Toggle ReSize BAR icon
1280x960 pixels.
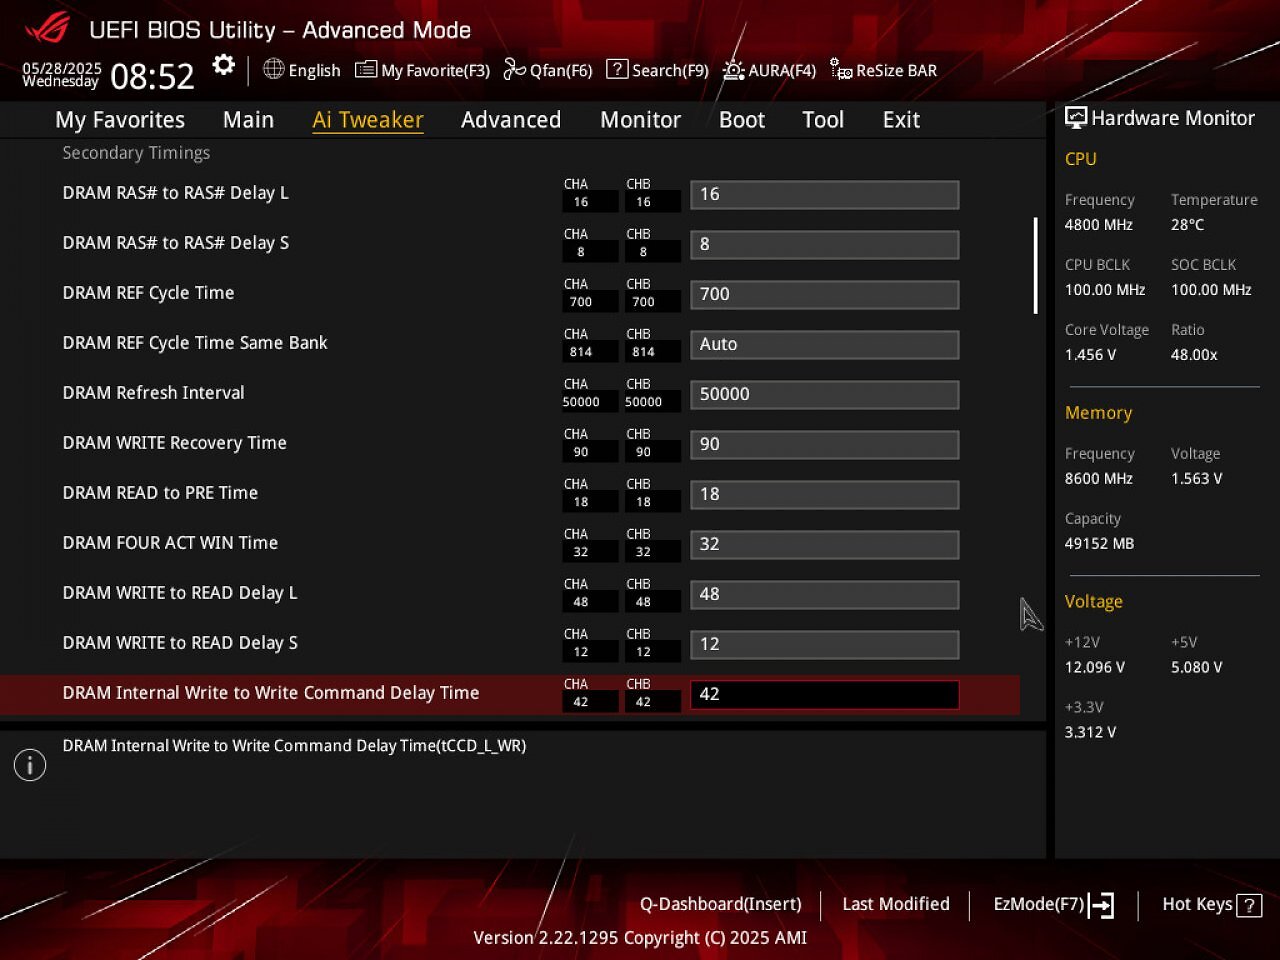(x=841, y=70)
